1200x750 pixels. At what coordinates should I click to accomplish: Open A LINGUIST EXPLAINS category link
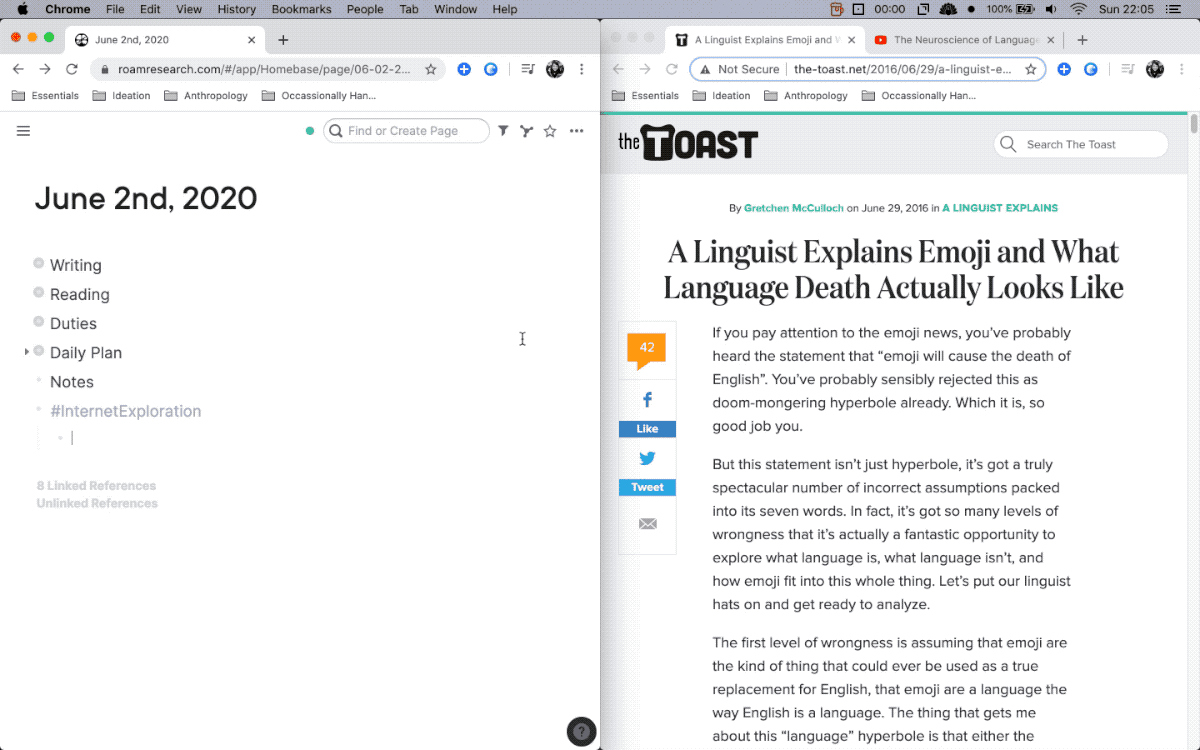(x=1000, y=208)
